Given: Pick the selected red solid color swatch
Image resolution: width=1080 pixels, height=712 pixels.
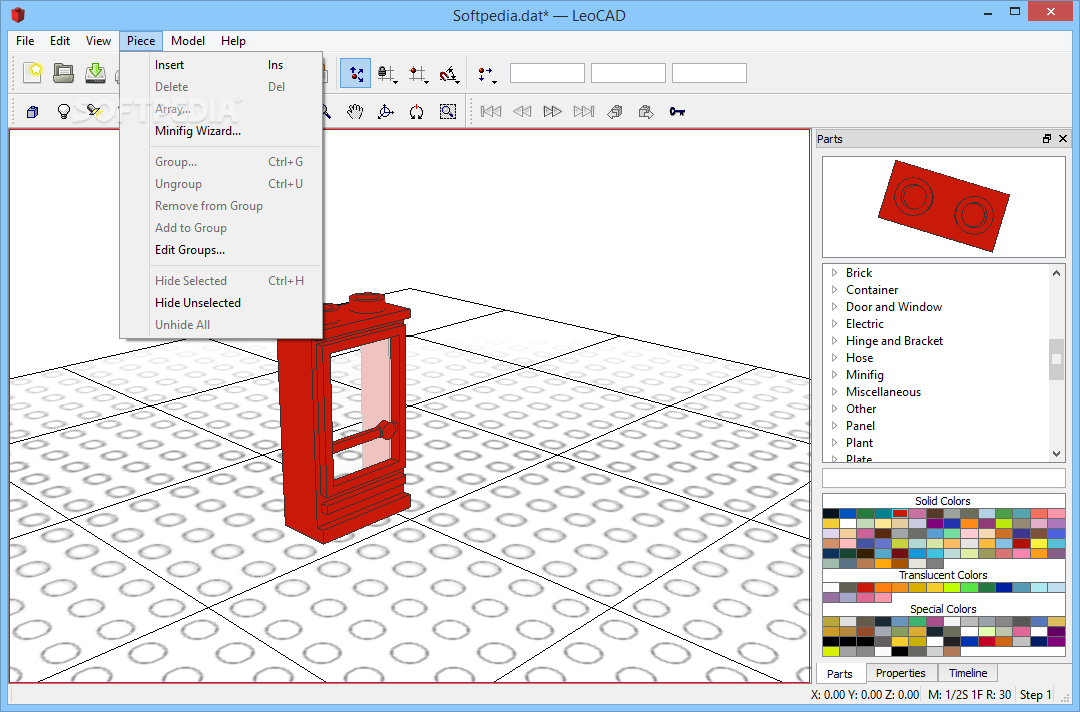Looking at the screenshot, I should [900, 514].
